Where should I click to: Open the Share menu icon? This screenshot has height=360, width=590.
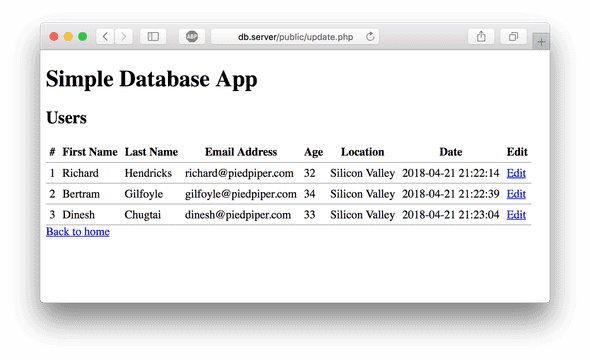[481, 36]
